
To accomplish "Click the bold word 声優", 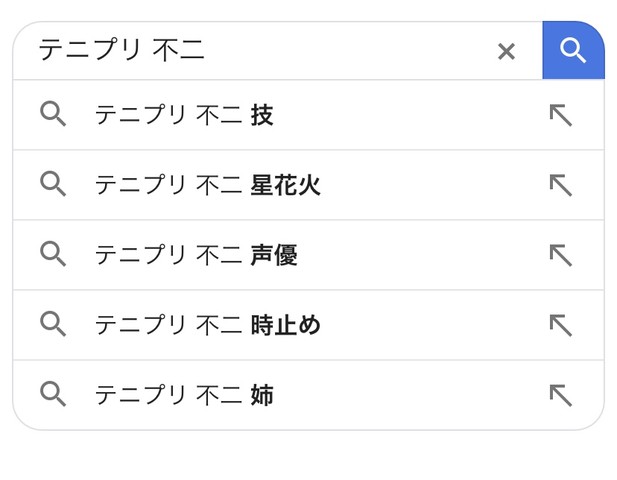I will 274,255.
